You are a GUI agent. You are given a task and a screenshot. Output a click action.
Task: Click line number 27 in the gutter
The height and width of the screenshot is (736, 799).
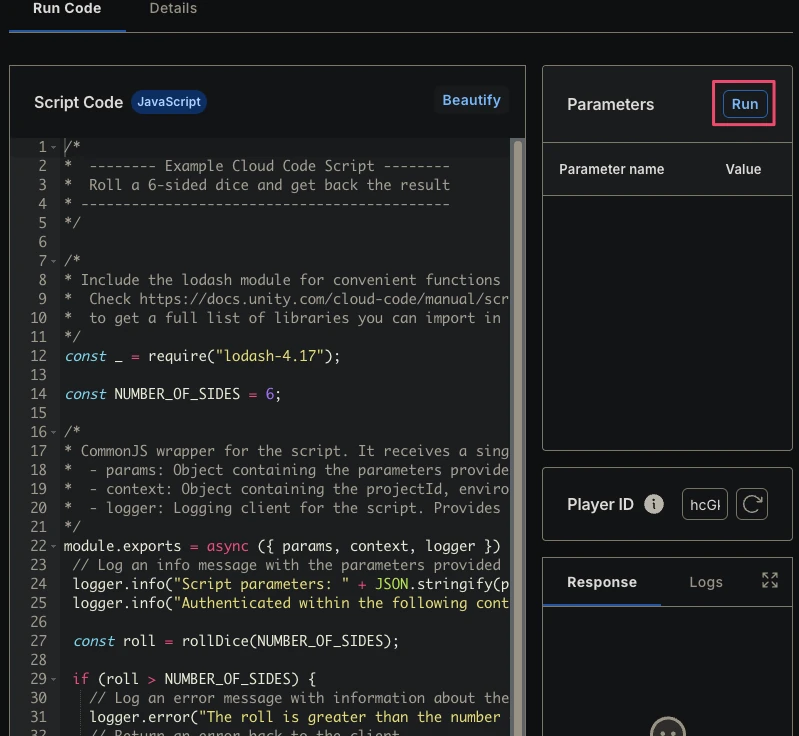(x=38, y=641)
